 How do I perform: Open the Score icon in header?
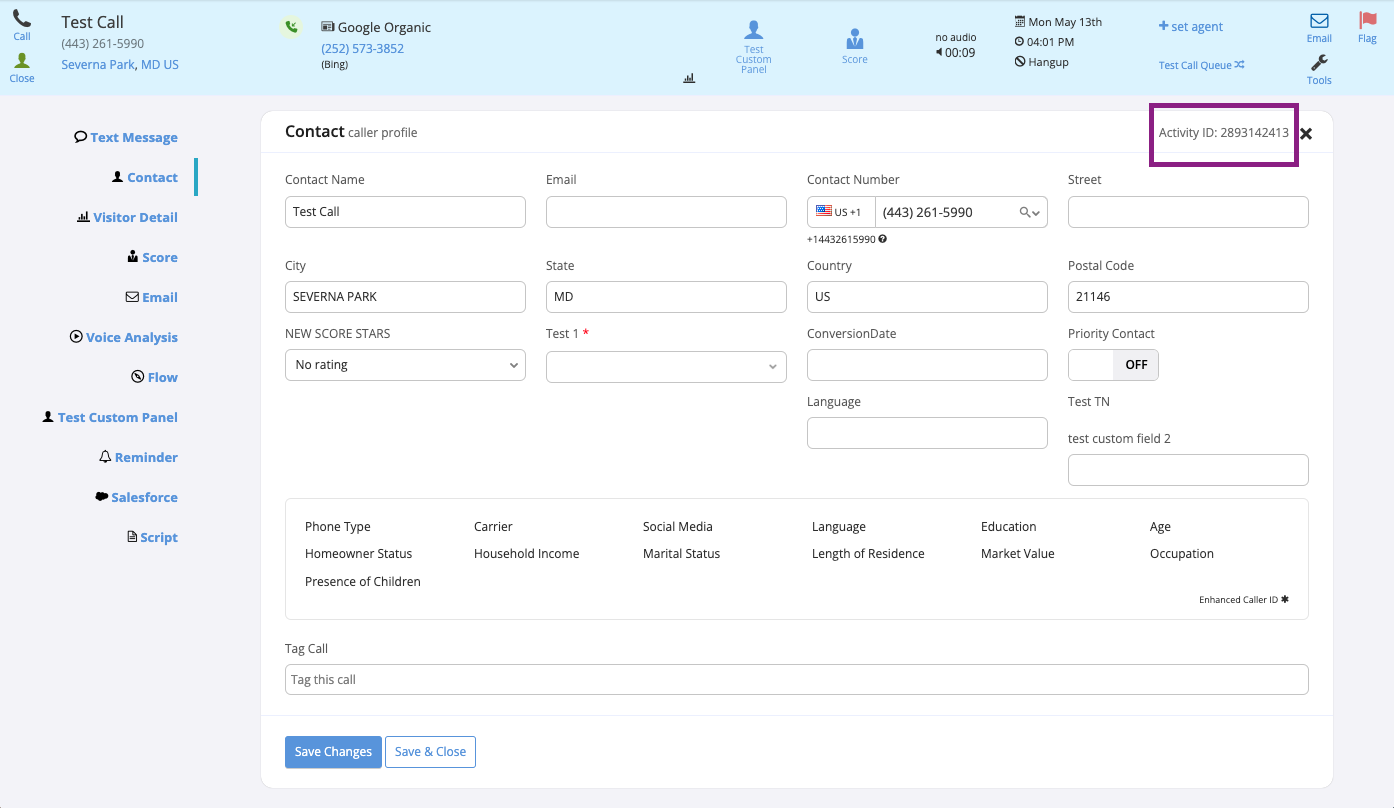tap(855, 40)
